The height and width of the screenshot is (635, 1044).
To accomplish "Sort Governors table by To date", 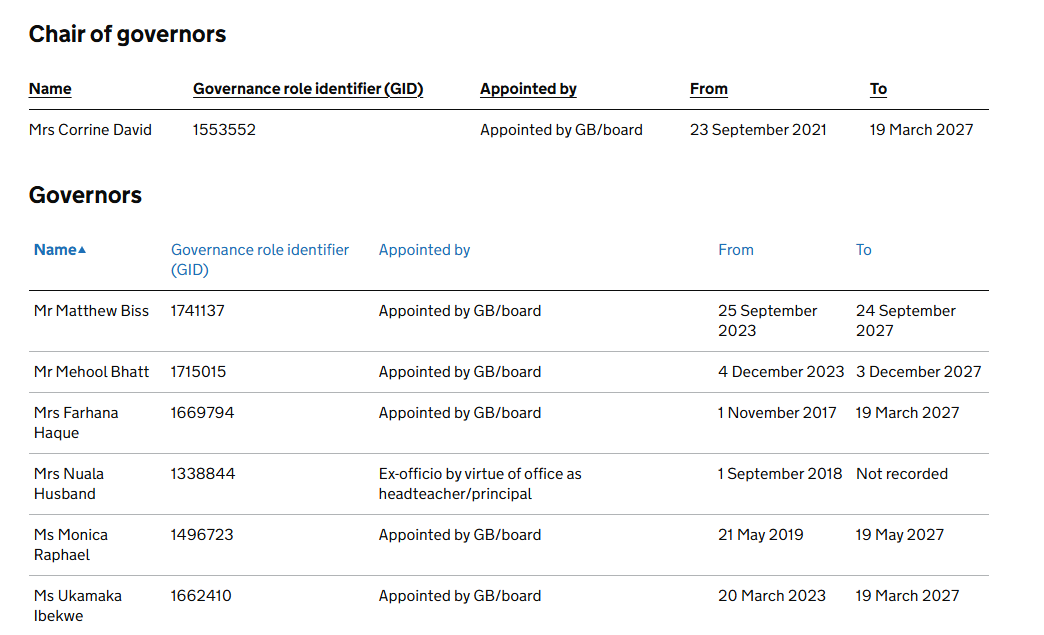I will click(863, 250).
